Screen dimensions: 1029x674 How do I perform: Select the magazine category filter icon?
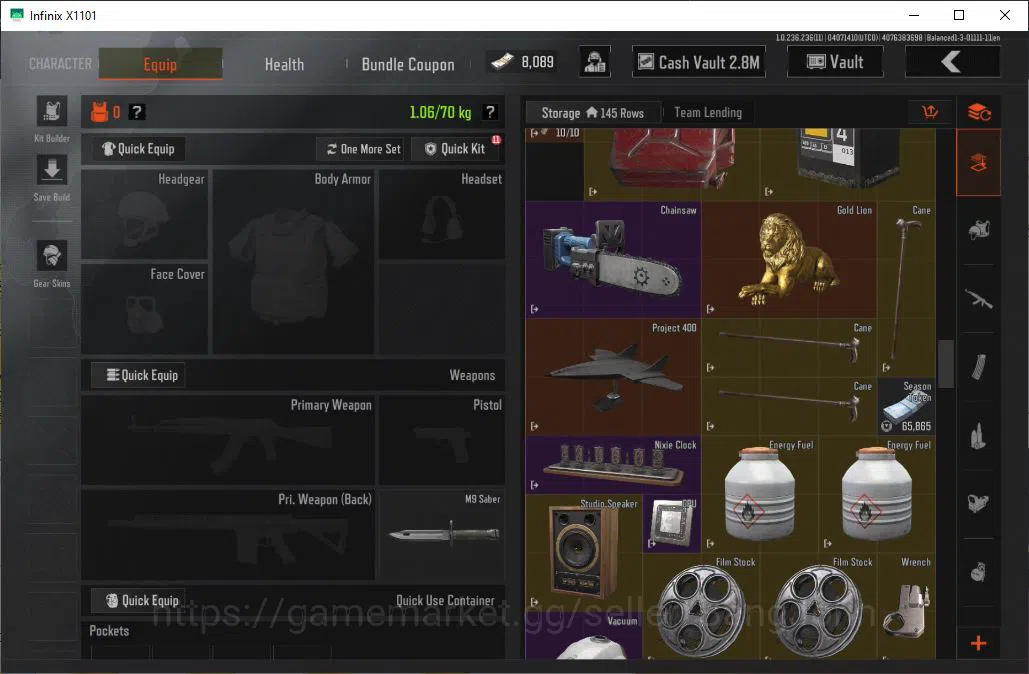[x=978, y=367]
